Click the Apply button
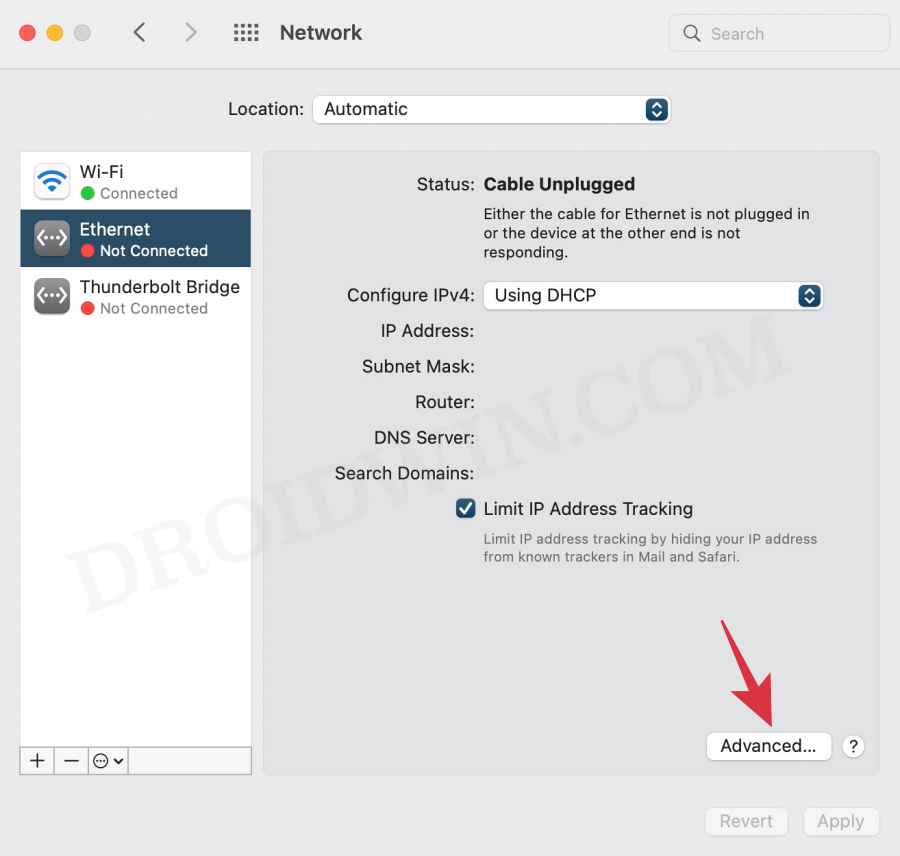 point(841,821)
